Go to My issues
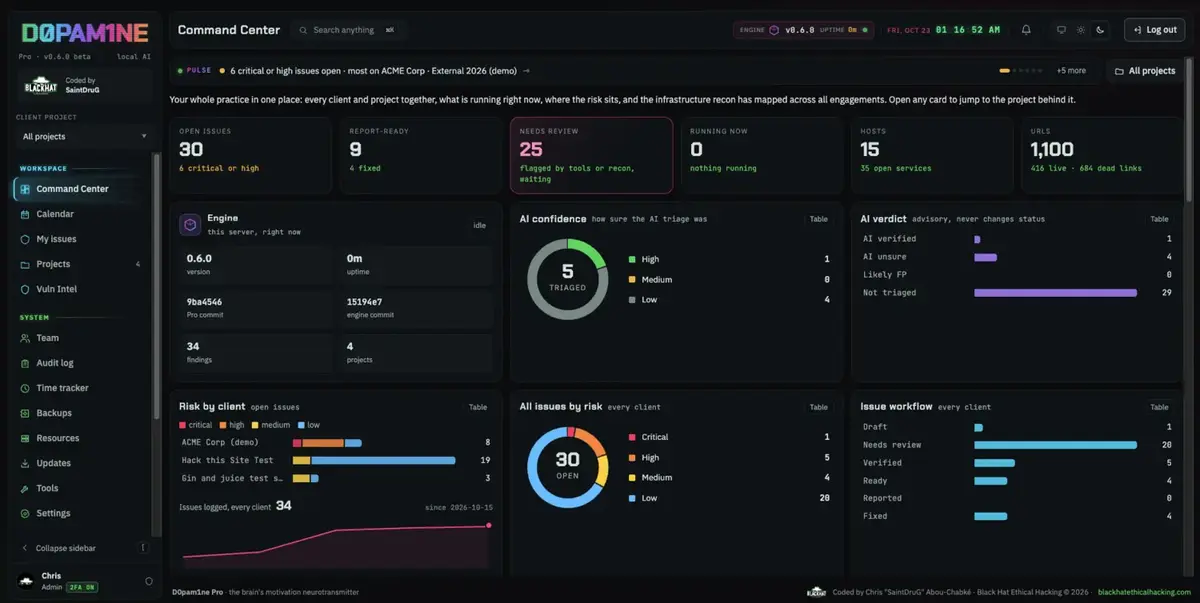Viewport: 1200px width, 603px height. click(80, 239)
